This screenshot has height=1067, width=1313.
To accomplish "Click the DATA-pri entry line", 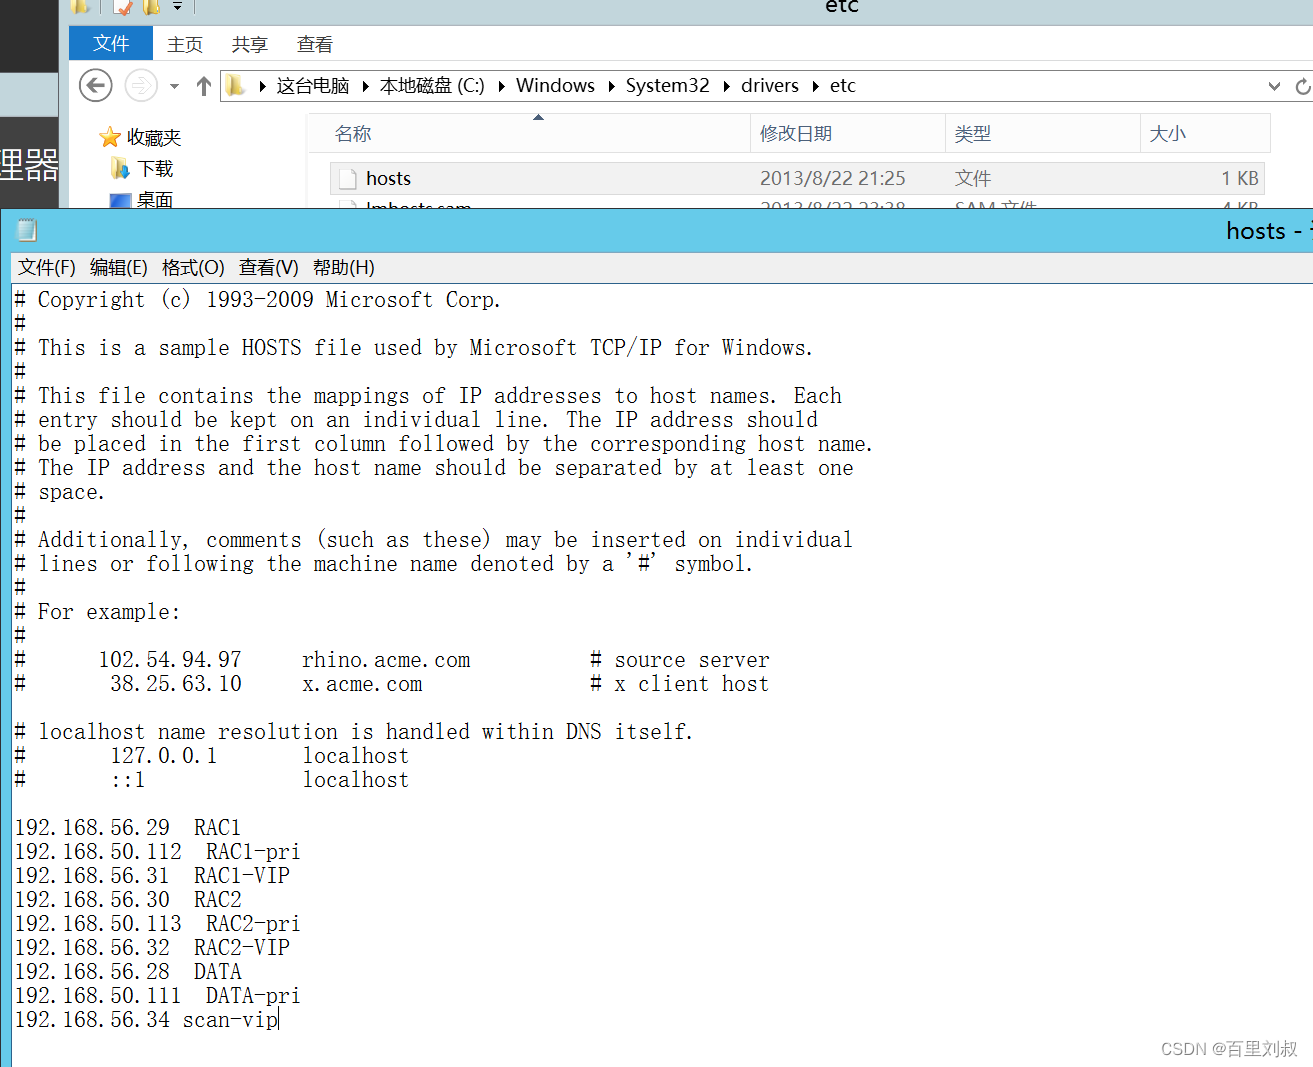I will tap(157, 996).
